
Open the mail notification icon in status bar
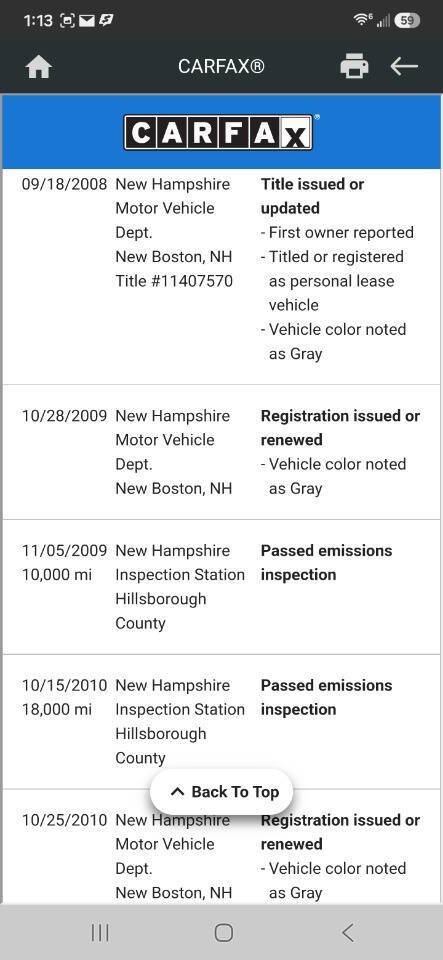pyautogui.click(x=87, y=21)
